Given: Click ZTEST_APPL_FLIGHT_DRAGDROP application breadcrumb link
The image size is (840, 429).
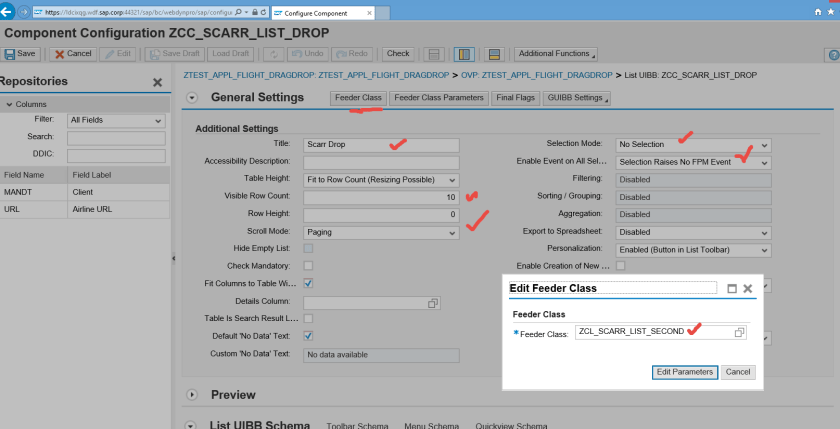Looking at the screenshot, I should tap(316, 76).
